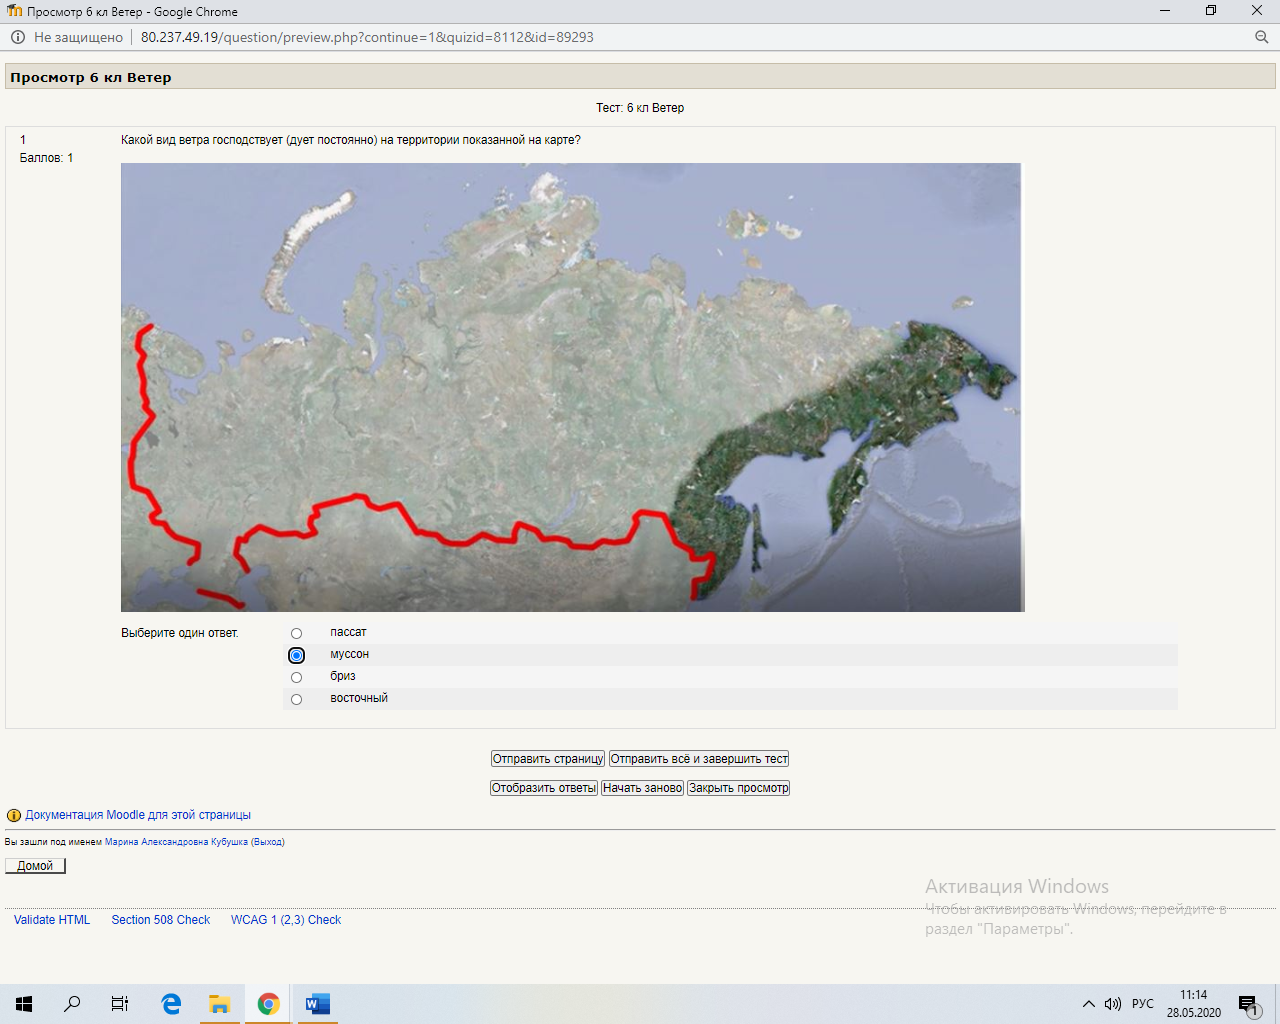Screen dimensions: 1280x1024
Task: Click the URL address field
Action: coord(367,37)
